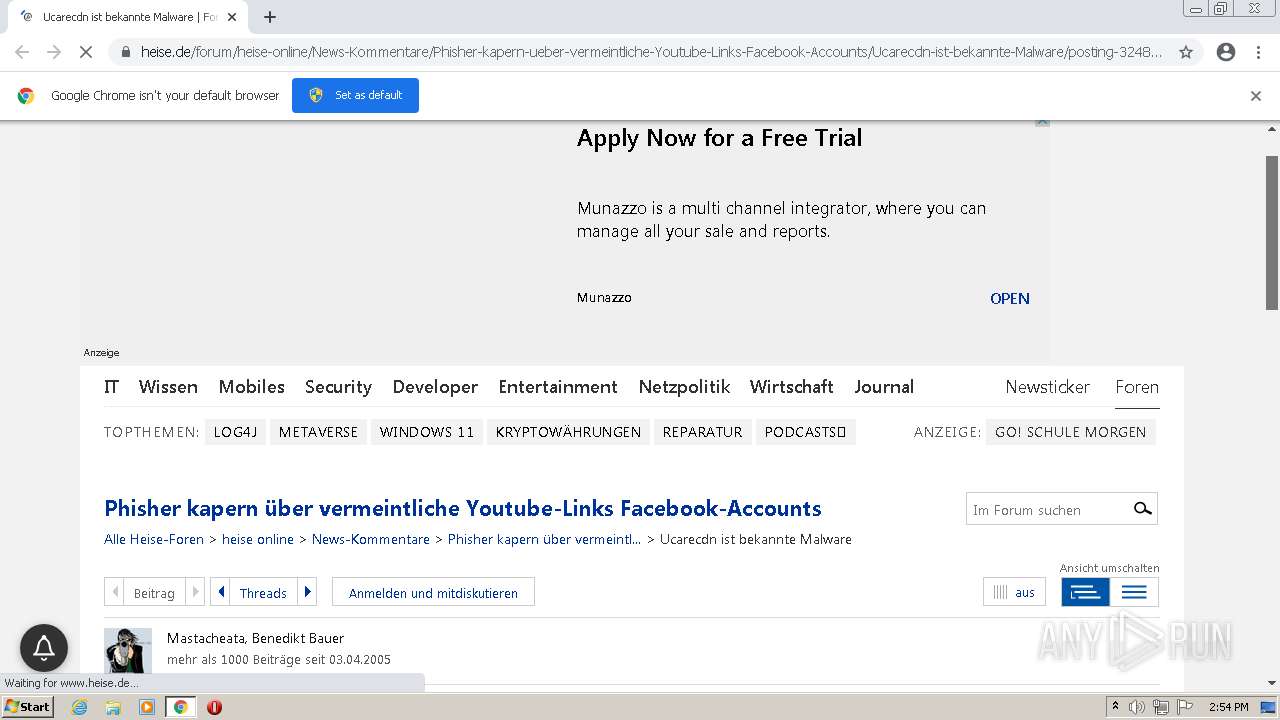This screenshot has height=720, width=1280.
Task: Open the REPARATUR top theme
Action: (x=702, y=432)
